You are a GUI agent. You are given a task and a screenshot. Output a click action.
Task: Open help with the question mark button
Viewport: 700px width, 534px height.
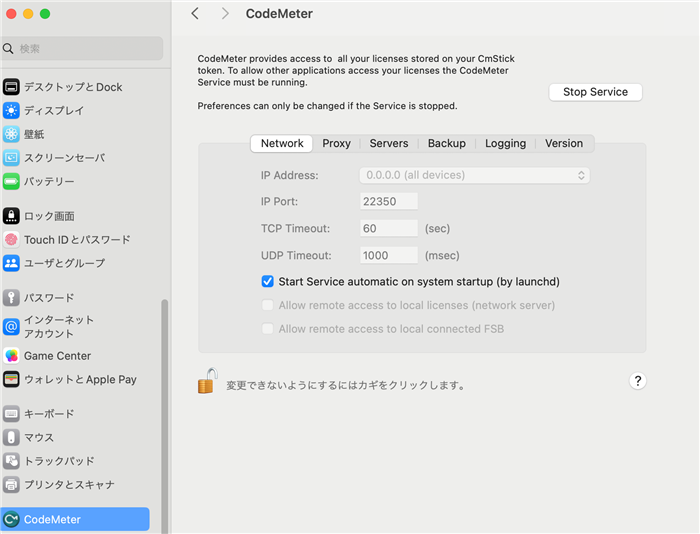[638, 381]
